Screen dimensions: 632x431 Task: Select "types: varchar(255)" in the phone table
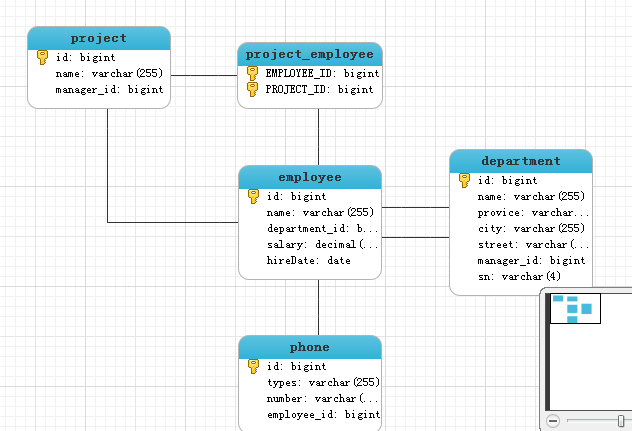[x=323, y=382]
